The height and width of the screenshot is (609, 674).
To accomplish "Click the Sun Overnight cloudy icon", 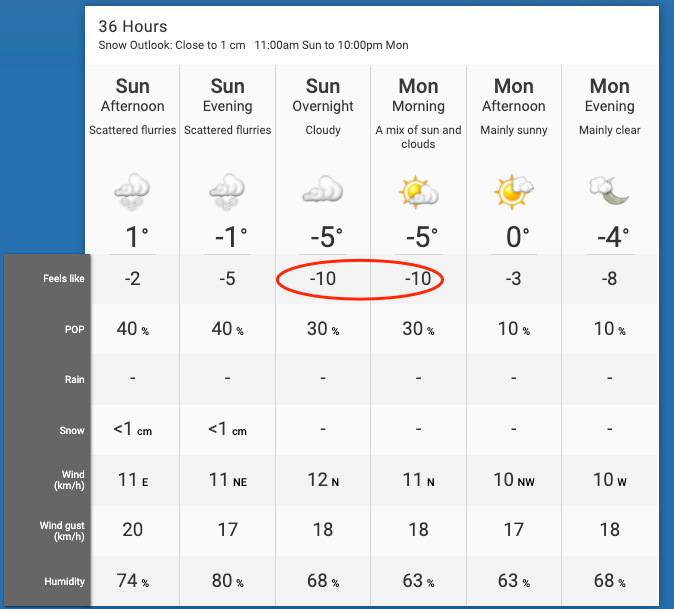I will point(323,189).
